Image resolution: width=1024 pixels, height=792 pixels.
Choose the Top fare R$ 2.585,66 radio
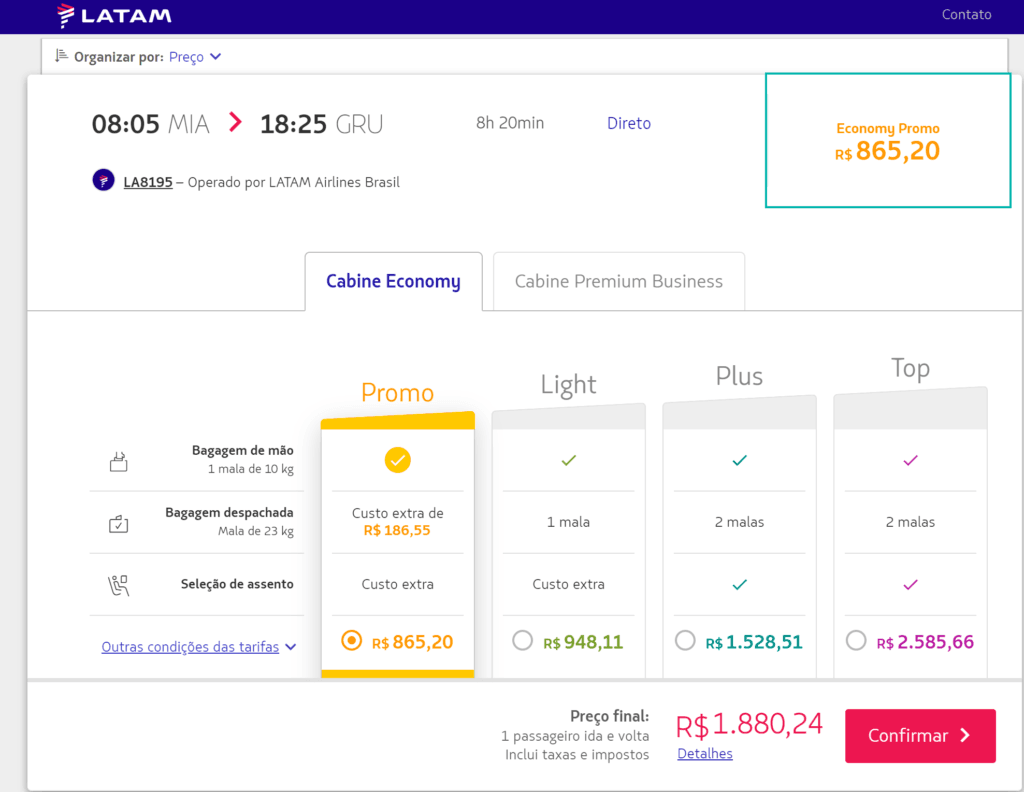[856, 641]
